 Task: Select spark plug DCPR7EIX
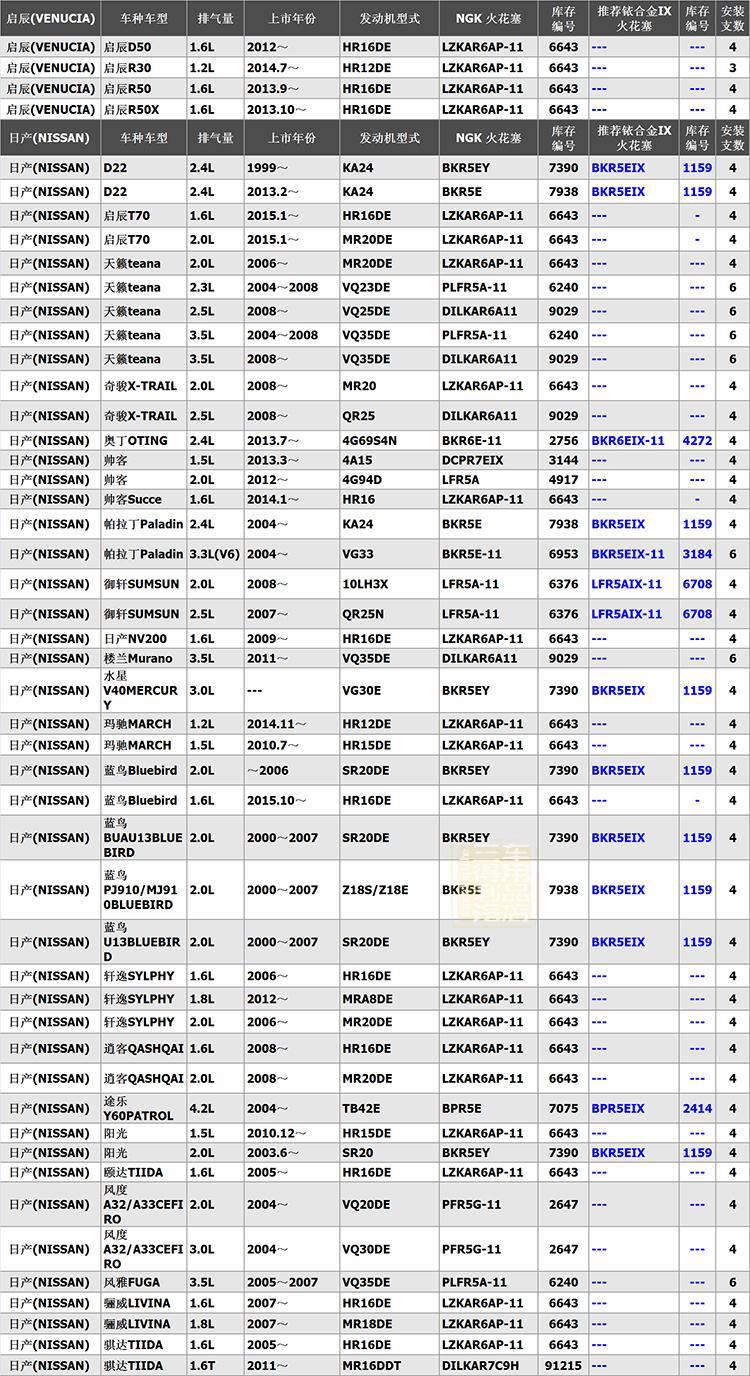pos(473,461)
